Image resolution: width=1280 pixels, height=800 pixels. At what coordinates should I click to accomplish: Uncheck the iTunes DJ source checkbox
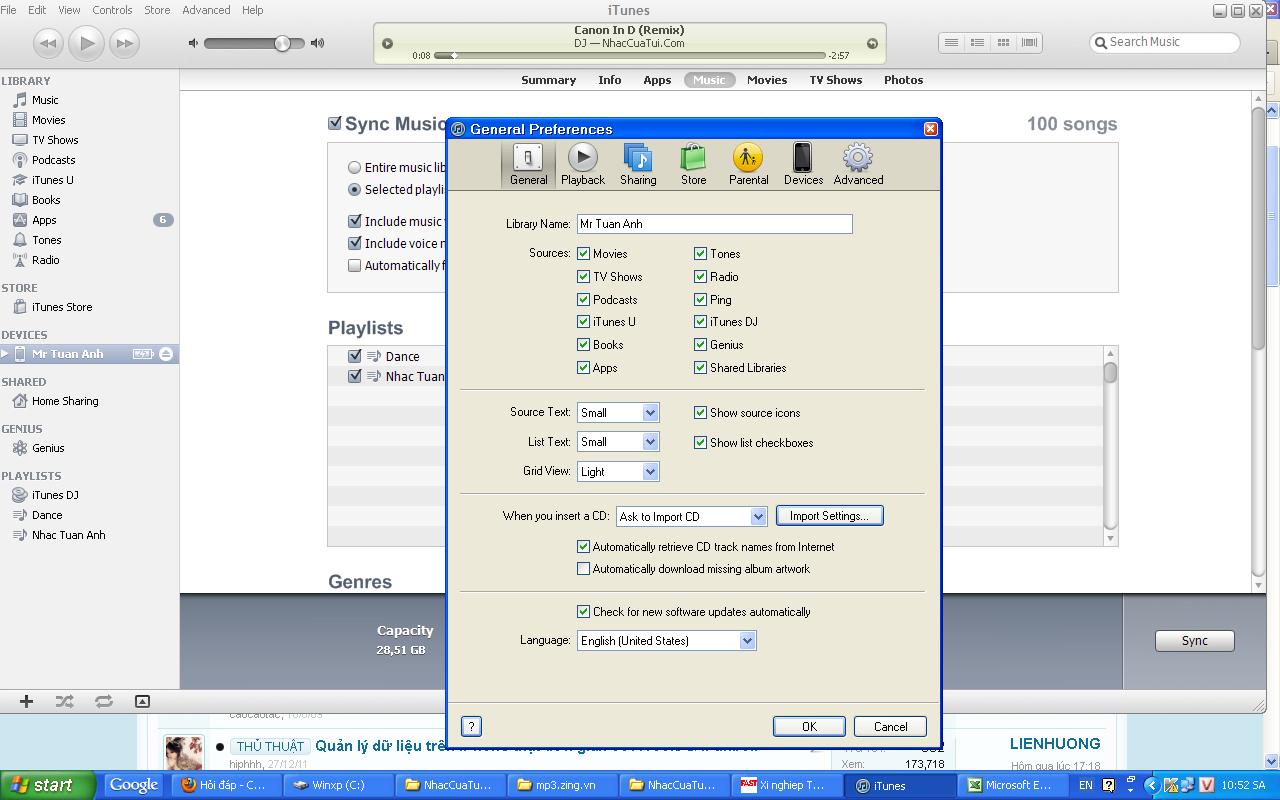pos(701,322)
